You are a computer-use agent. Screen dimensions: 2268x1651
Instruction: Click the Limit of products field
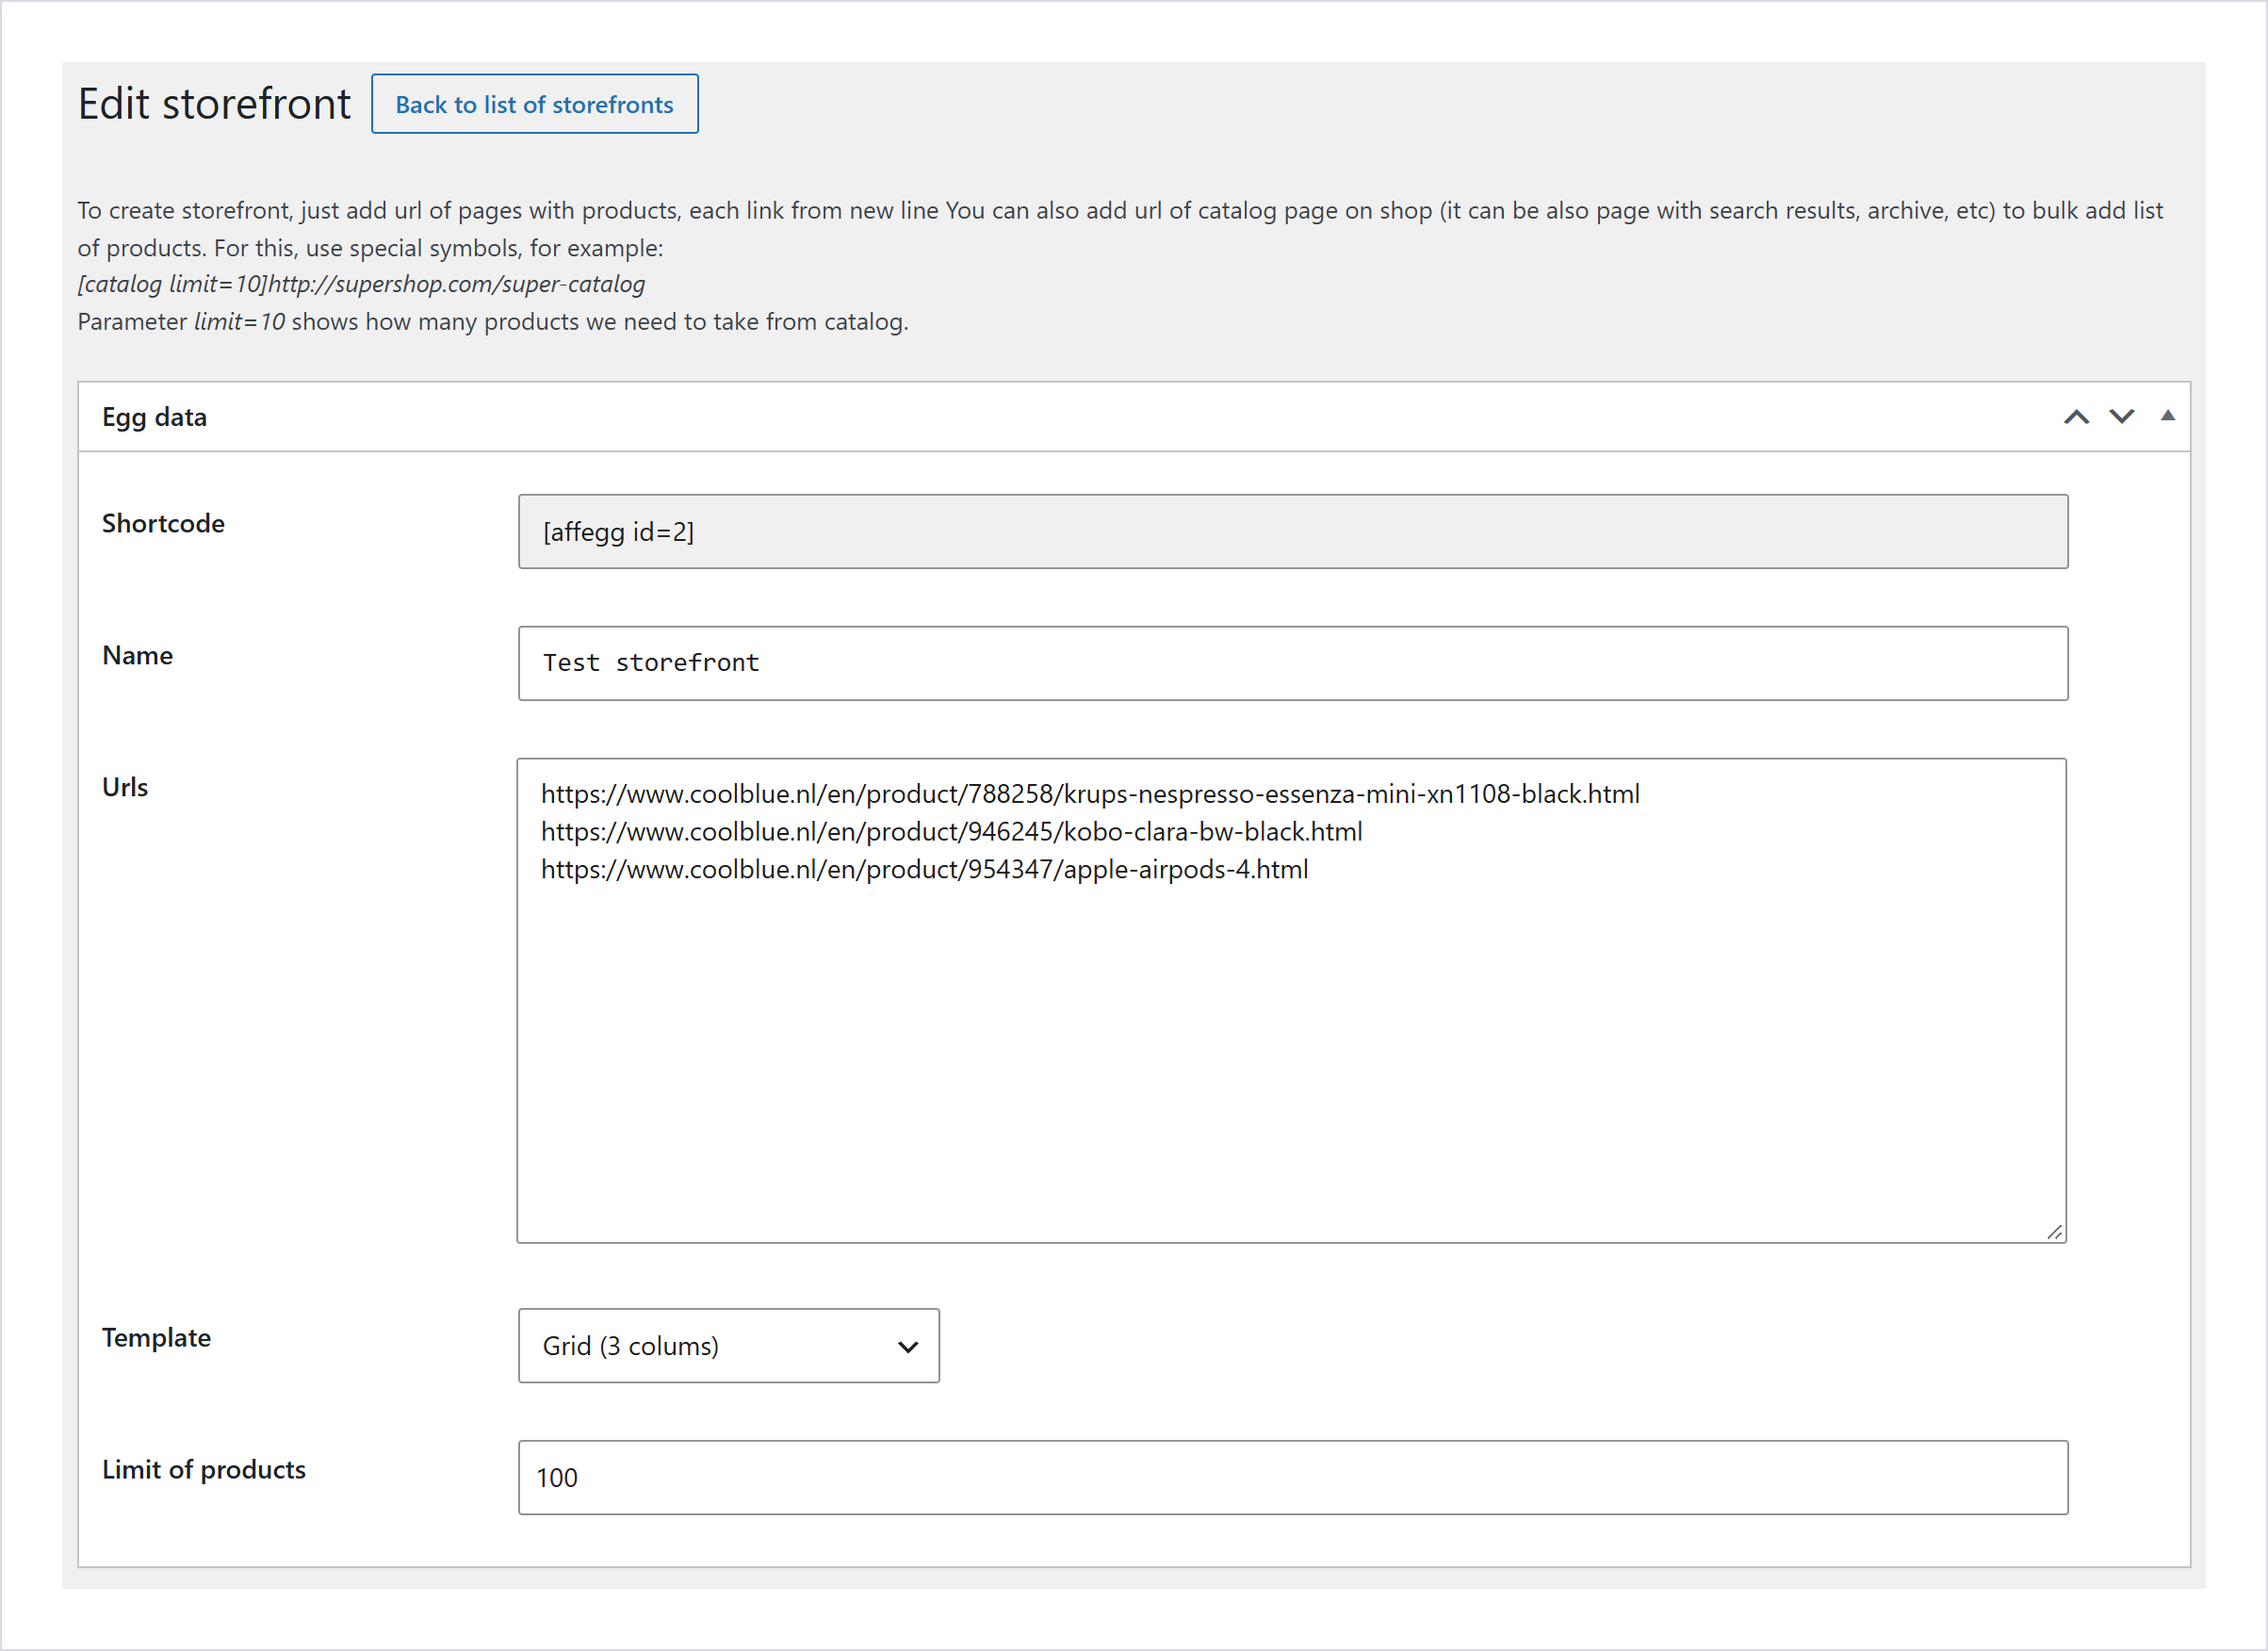1292,1477
